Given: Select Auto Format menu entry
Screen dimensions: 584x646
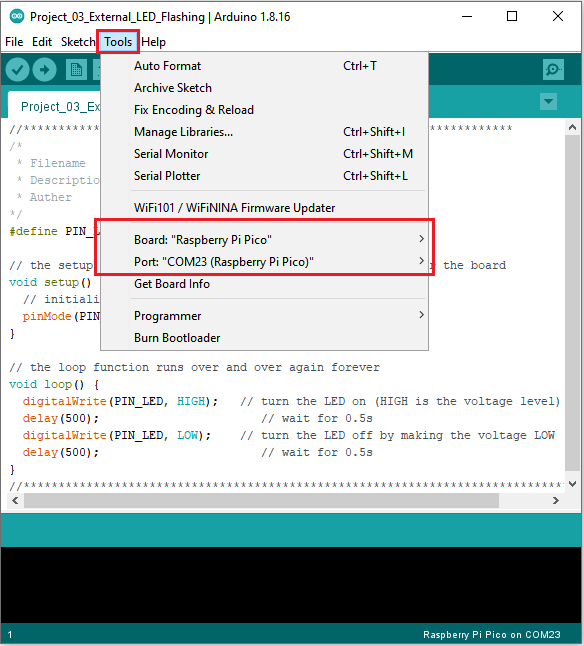Looking at the screenshot, I should [x=265, y=66].
